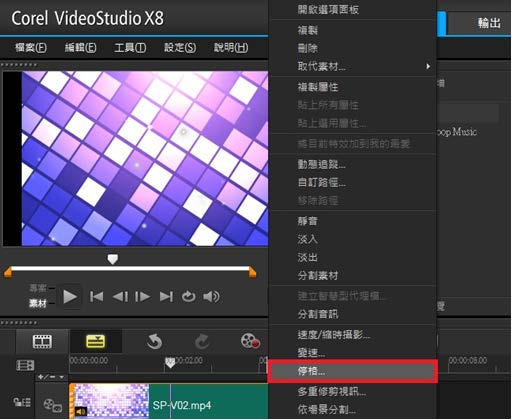
Task: Open the system volume speaker icon
Action: (211, 297)
